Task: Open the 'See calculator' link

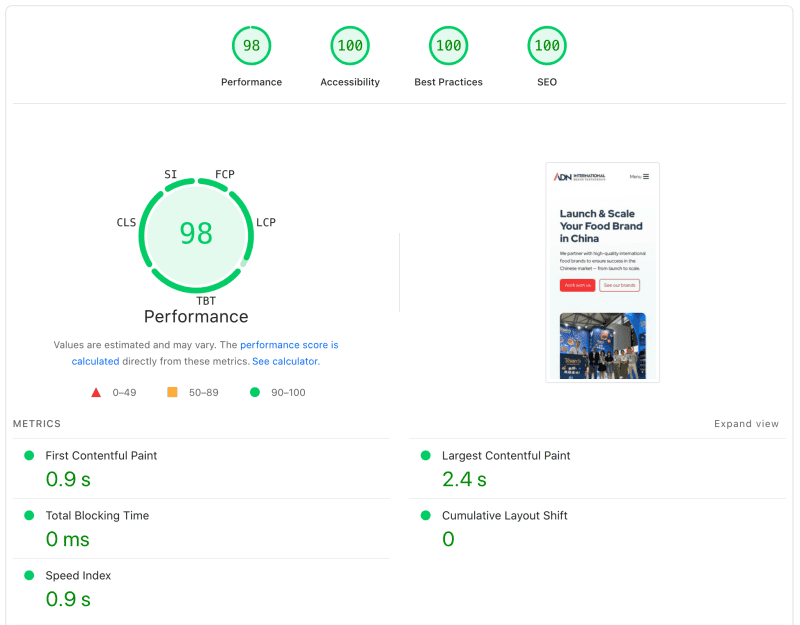Action: click(x=284, y=361)
